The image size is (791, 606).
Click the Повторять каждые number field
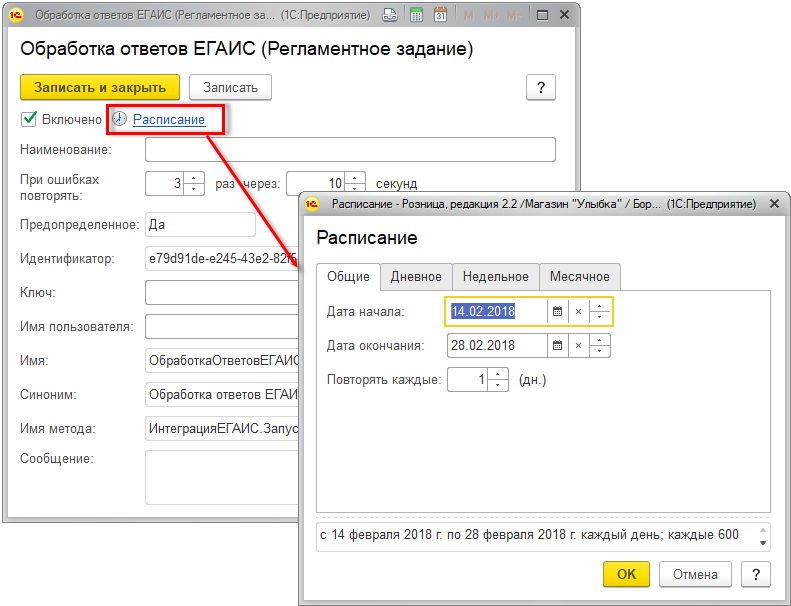coord(468,379)
